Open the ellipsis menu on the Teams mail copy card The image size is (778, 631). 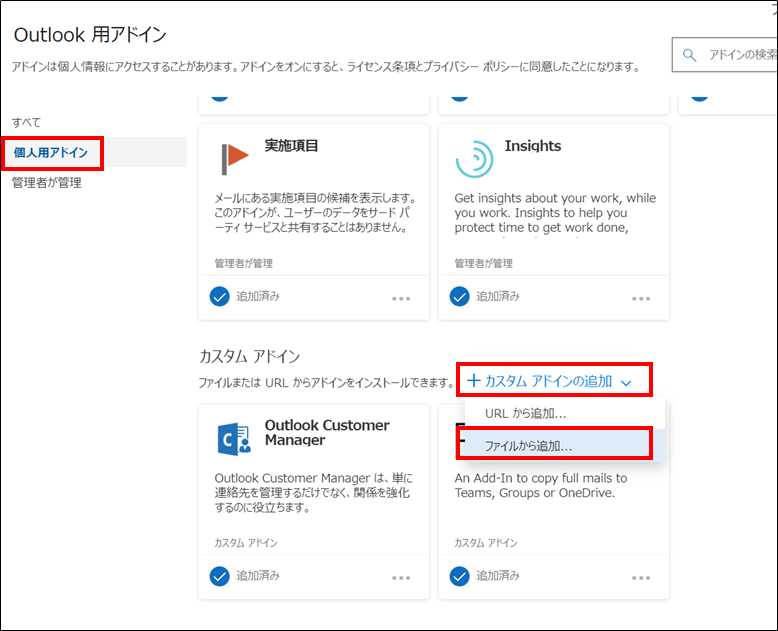coord(641,578)
